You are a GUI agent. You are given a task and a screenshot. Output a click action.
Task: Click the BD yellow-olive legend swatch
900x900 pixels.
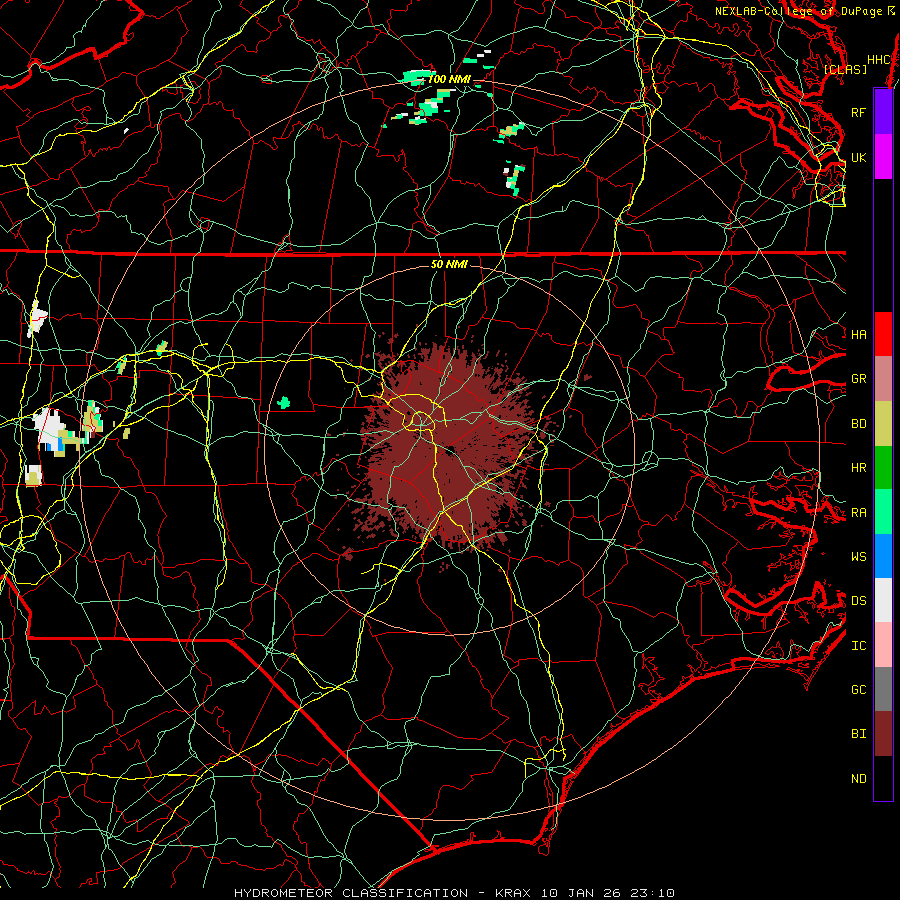point(883,424)
